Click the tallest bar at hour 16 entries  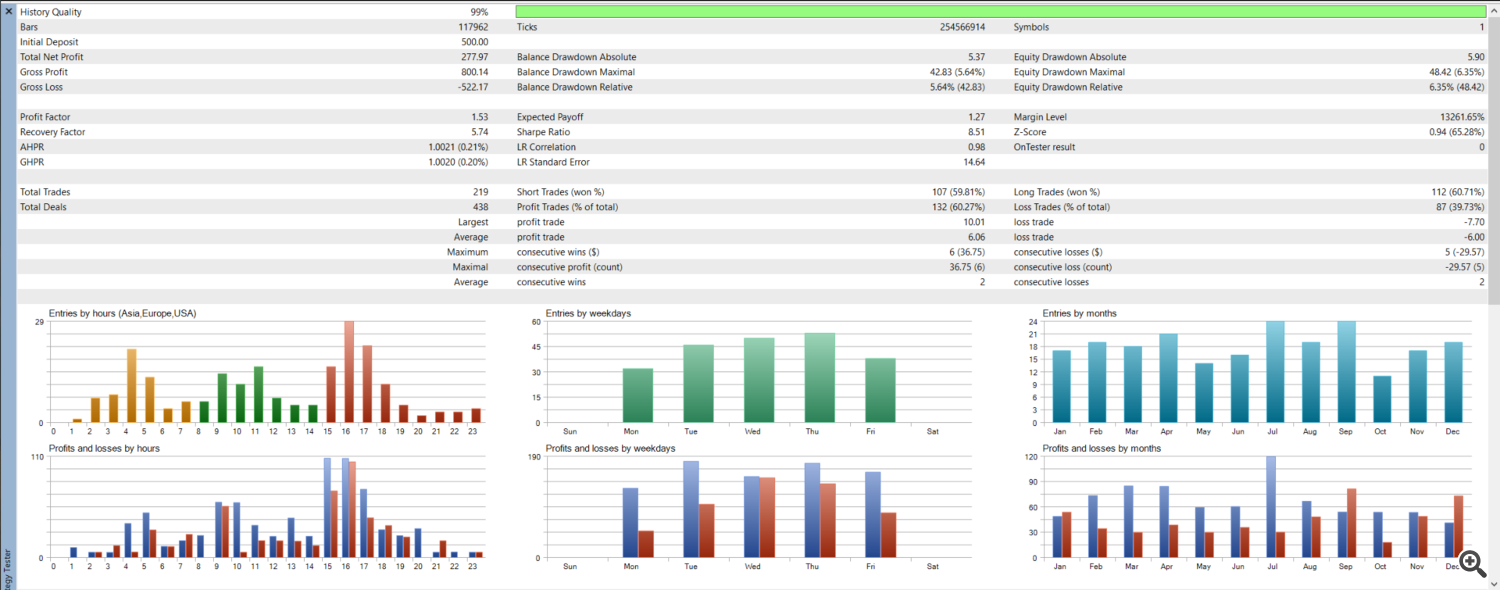[349, 372]
